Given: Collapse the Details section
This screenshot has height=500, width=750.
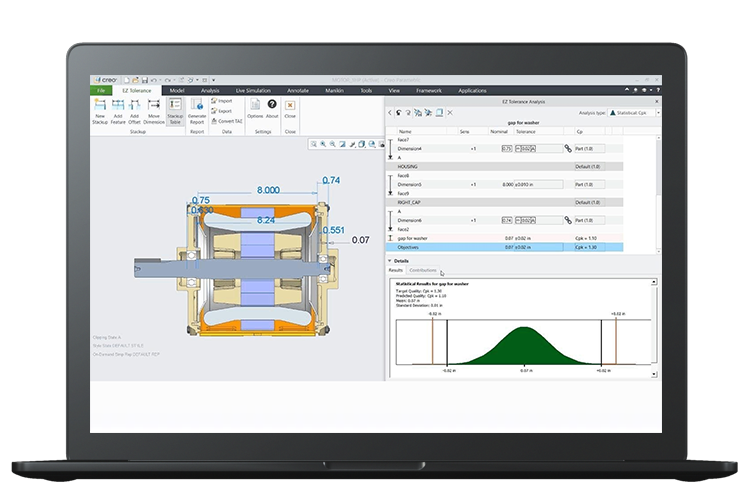Looking at the screenshot, I should 390,260.
